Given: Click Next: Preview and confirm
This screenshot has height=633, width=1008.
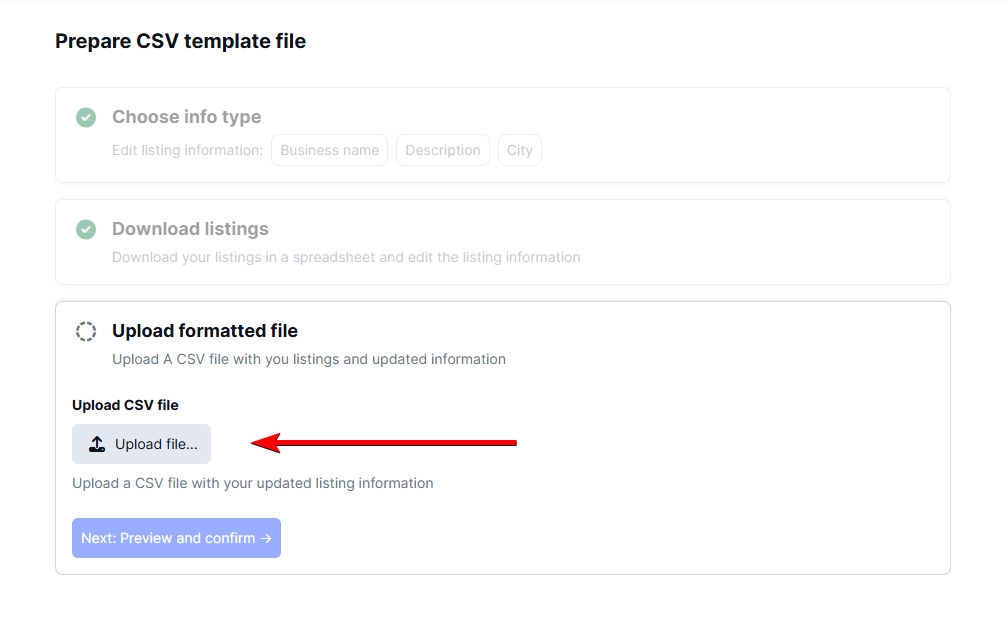Looking at the screenshot, I should pos(176,538).
